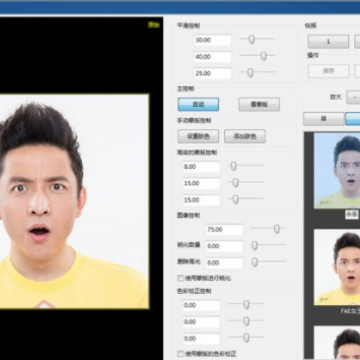The width and height of the screenshot is (360, 360).
Task: Select the lower 15.00 mask field
Action: [x=201, y=200]
